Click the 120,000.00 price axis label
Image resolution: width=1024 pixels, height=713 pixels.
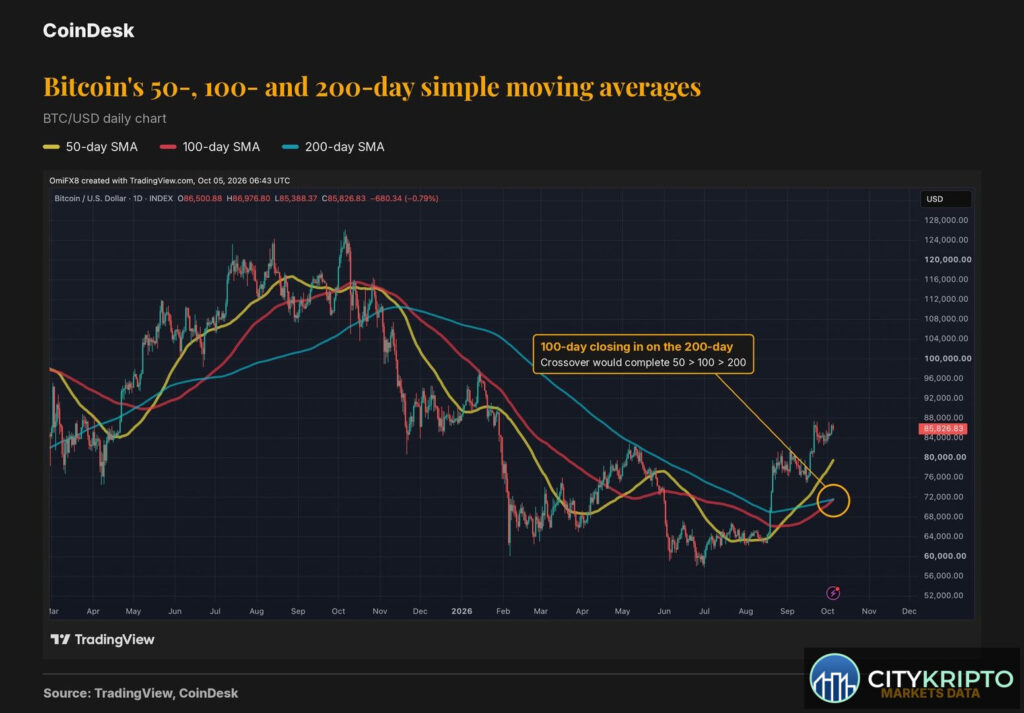coord(948,259)
